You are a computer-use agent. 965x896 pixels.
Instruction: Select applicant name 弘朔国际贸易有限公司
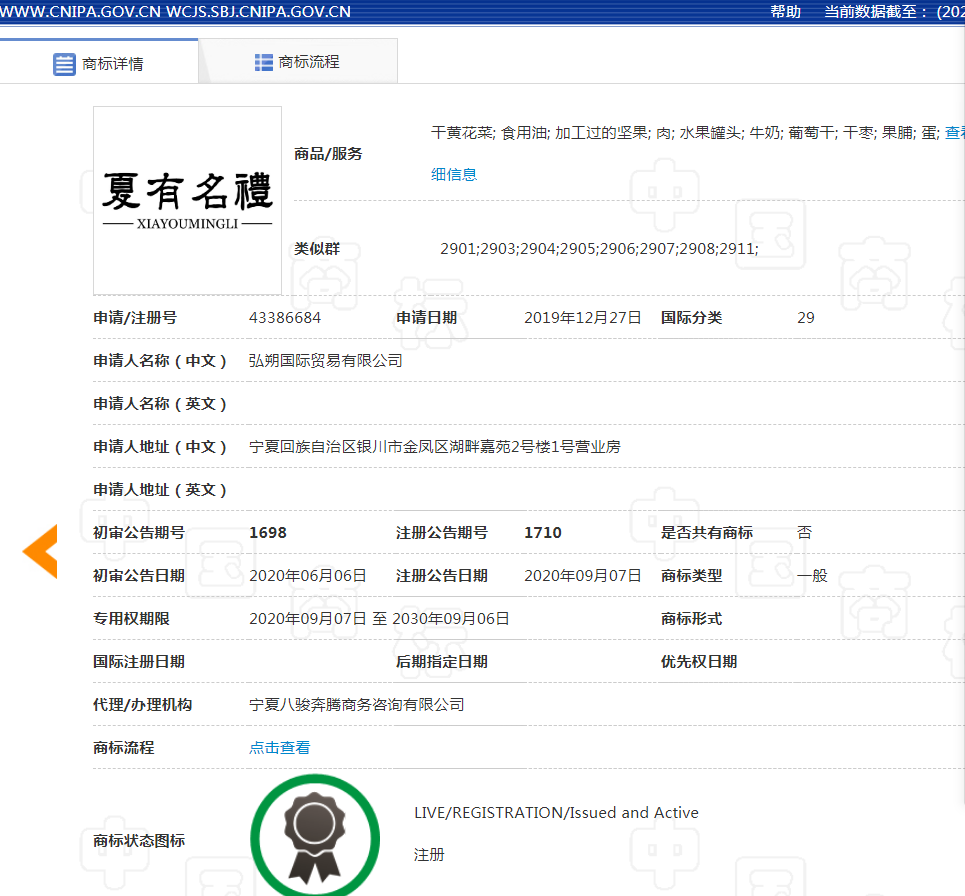[x=326, y=361]
